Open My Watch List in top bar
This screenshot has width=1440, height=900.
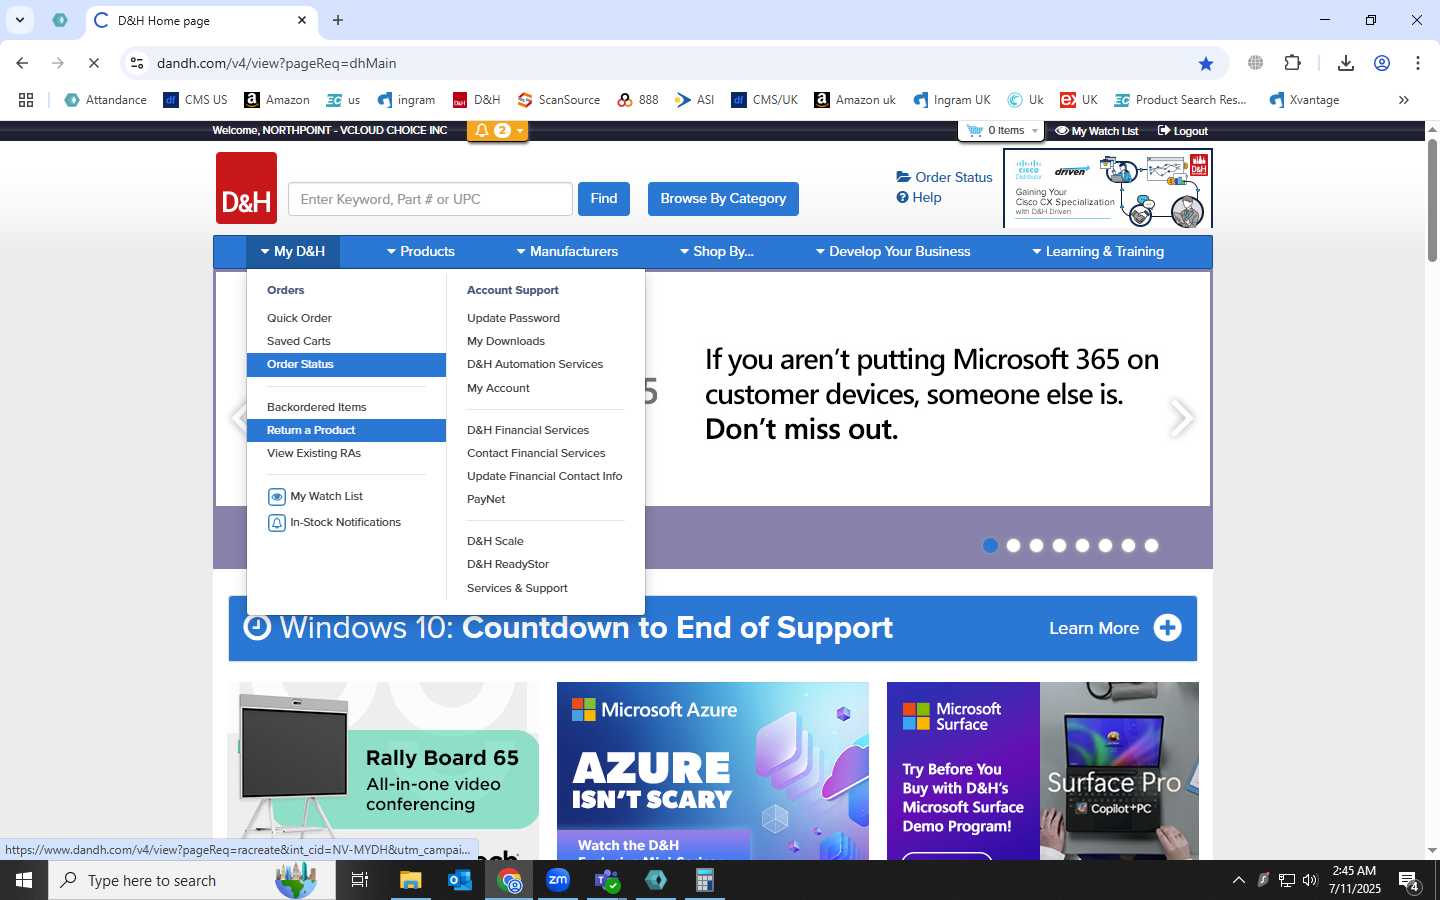click(1097, 131)
